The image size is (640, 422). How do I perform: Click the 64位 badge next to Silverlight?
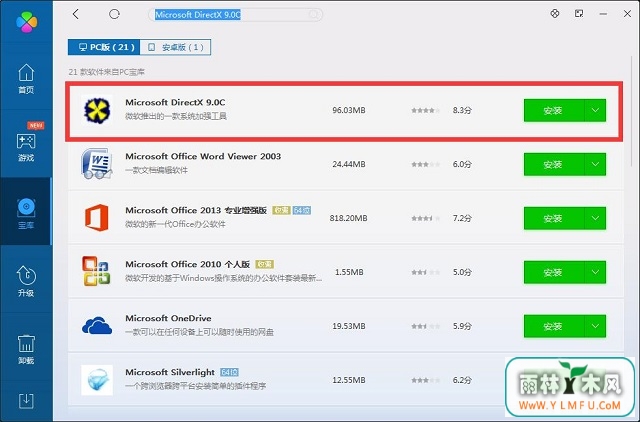[x=229, y=372]
